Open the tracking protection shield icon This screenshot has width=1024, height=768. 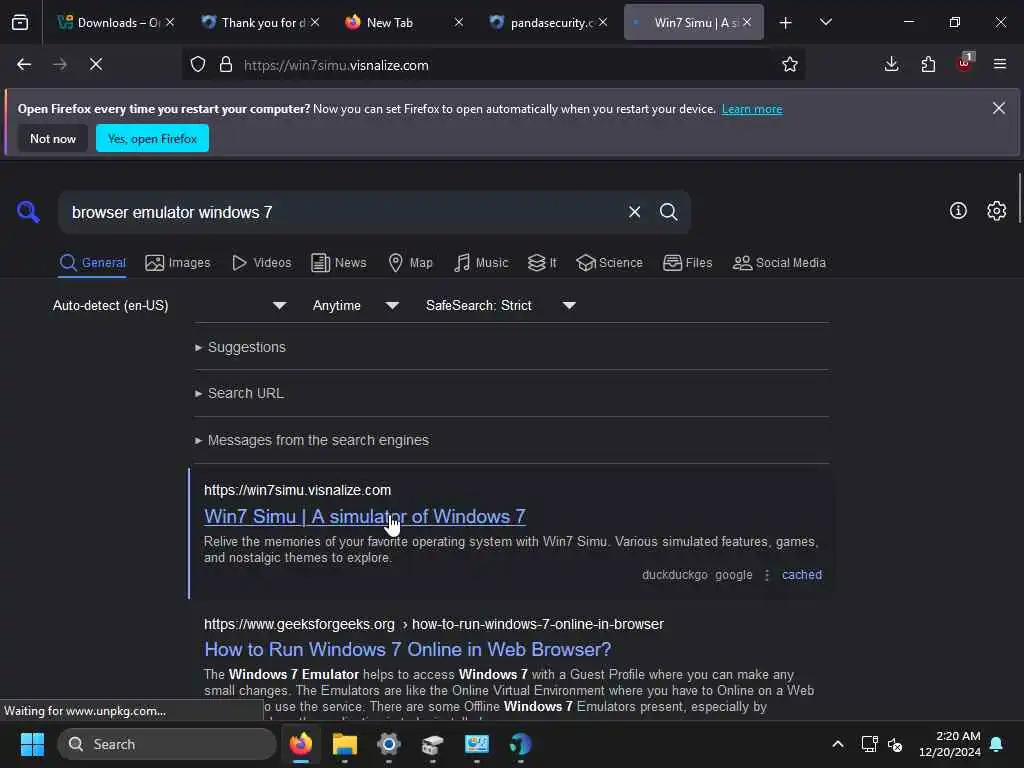coord(198,65)
